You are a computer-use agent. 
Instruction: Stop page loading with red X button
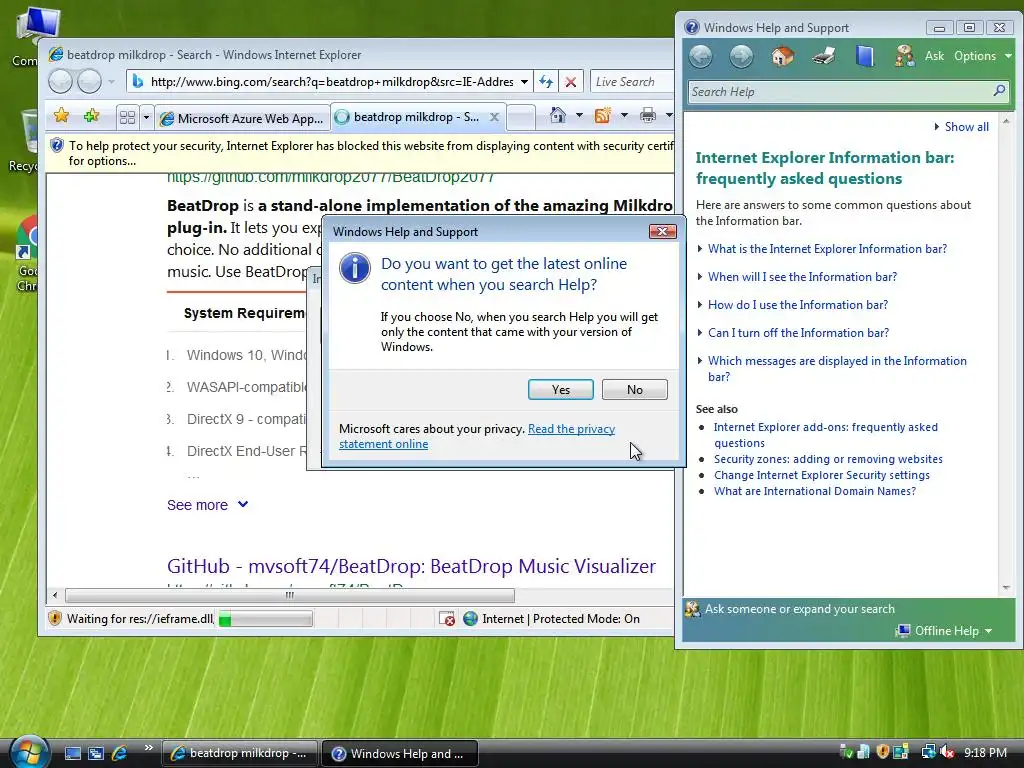pyautogui.click(x=571, y=82)
